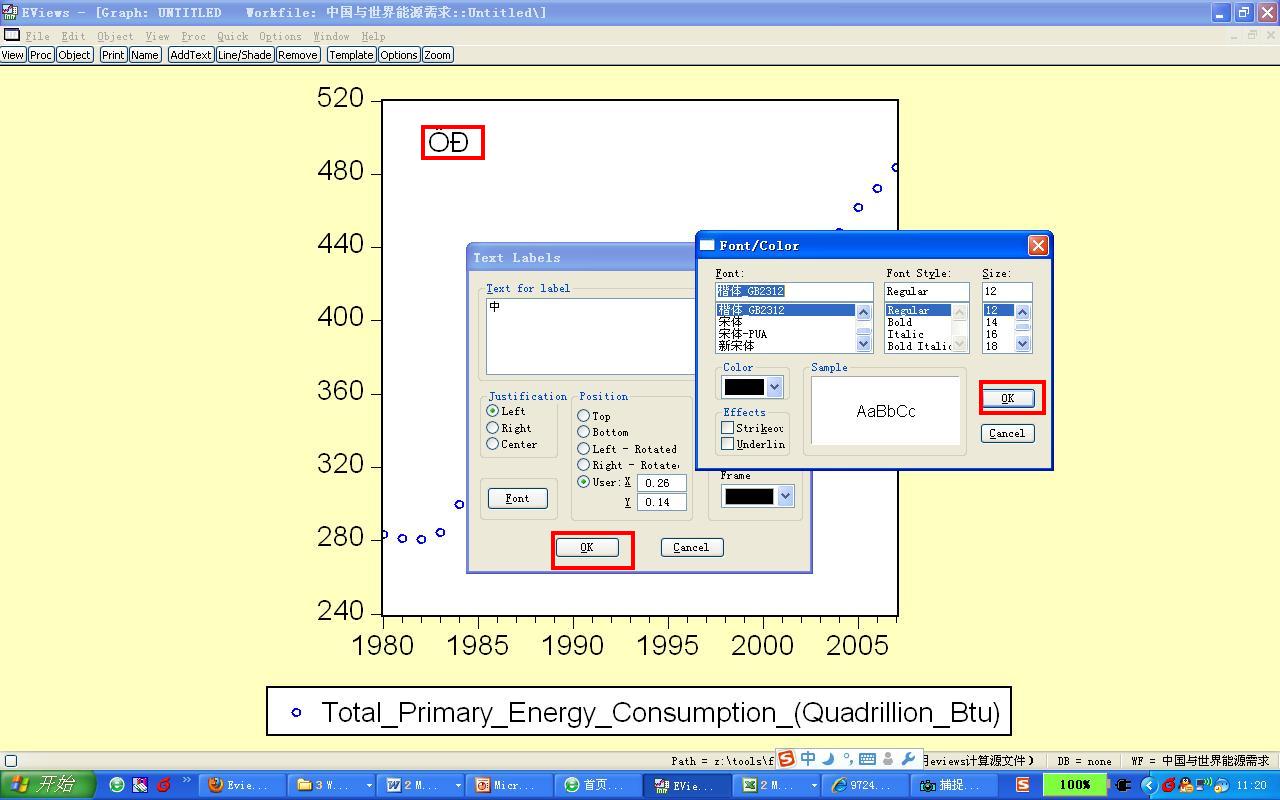The image size is (1280, 800).
Task: Open the Quick menu
Action: (x=232, y=36)
